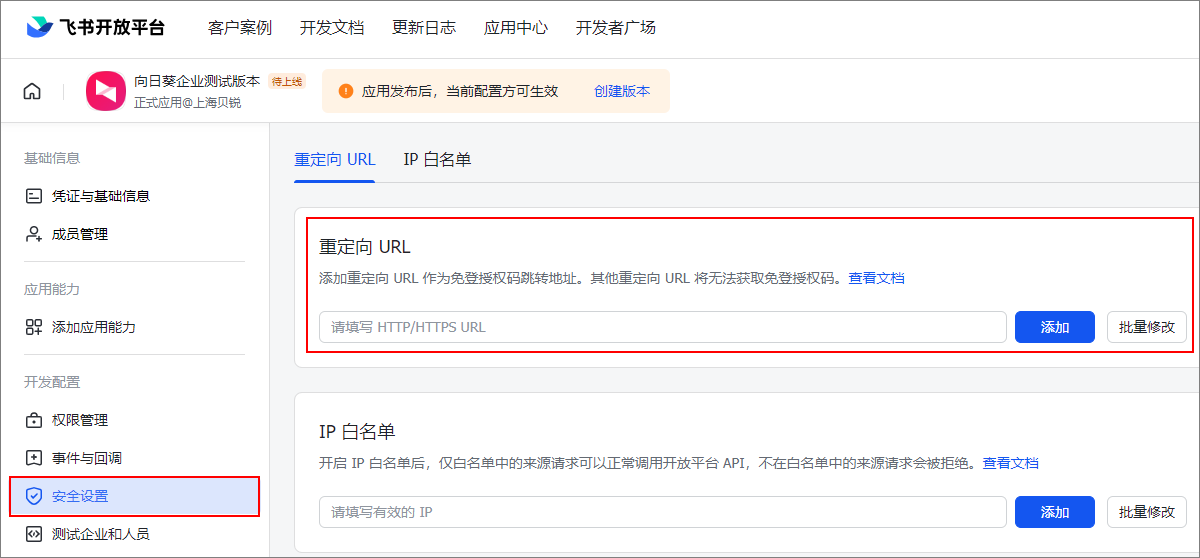This screenshot has height=558, width=1200.
Task: Click the 安全设置 shield icon
Action: coord(34,496)
